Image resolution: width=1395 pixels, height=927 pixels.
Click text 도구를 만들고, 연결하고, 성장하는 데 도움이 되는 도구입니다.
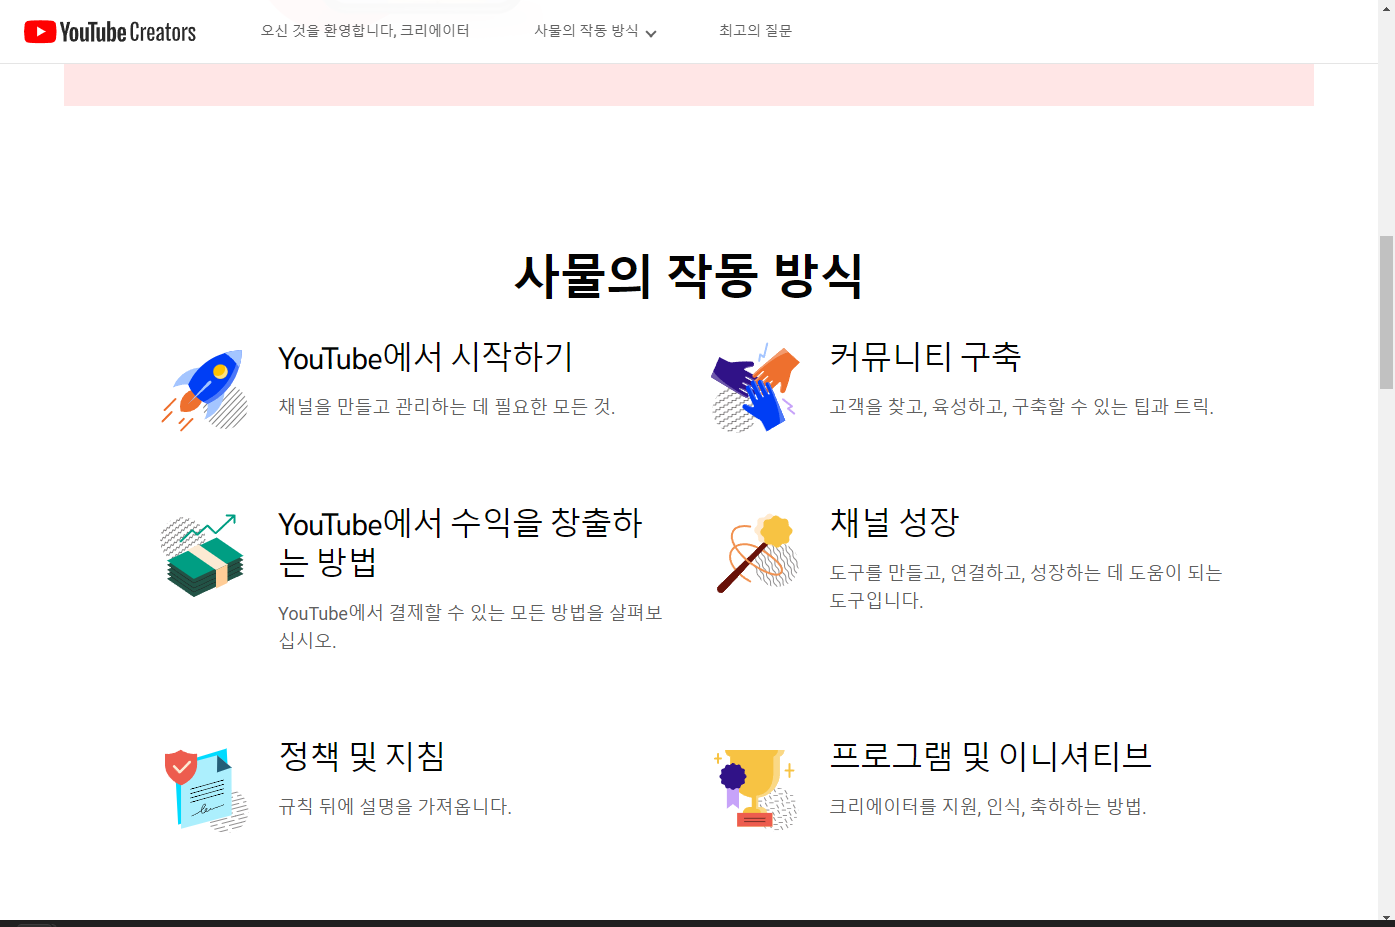pos(1026,586)
